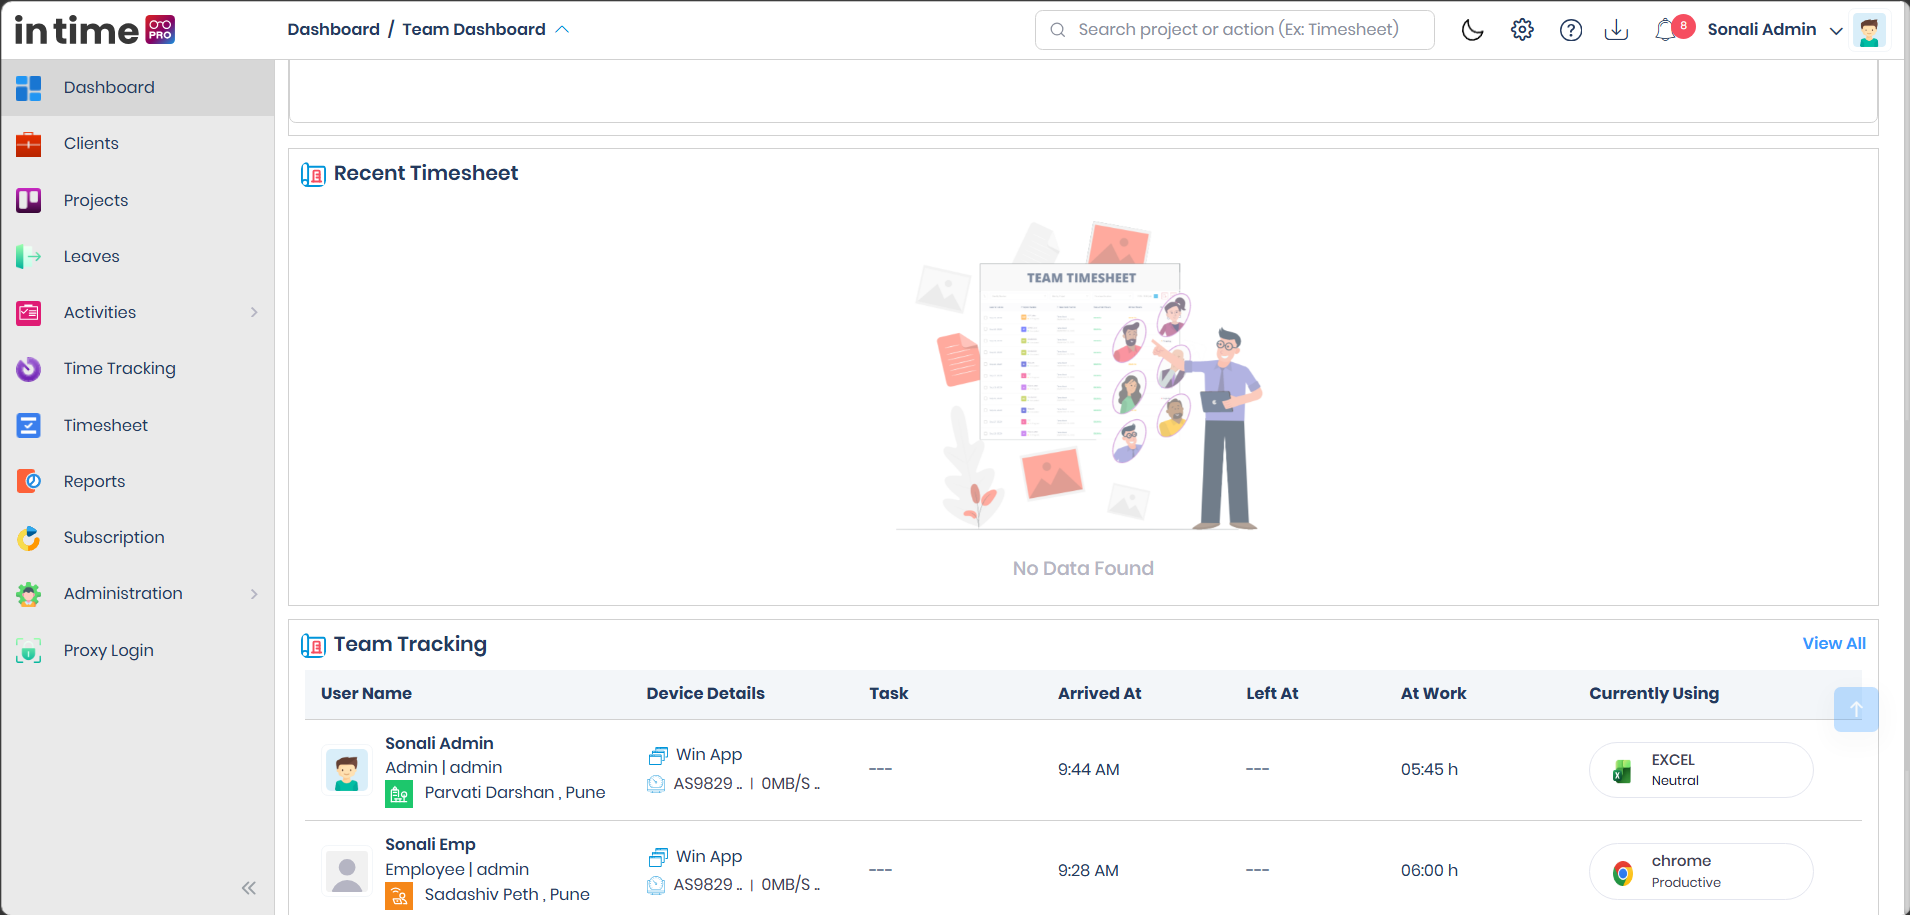Click the At Work column header
1910x915 pixels.
point(1433,693)
